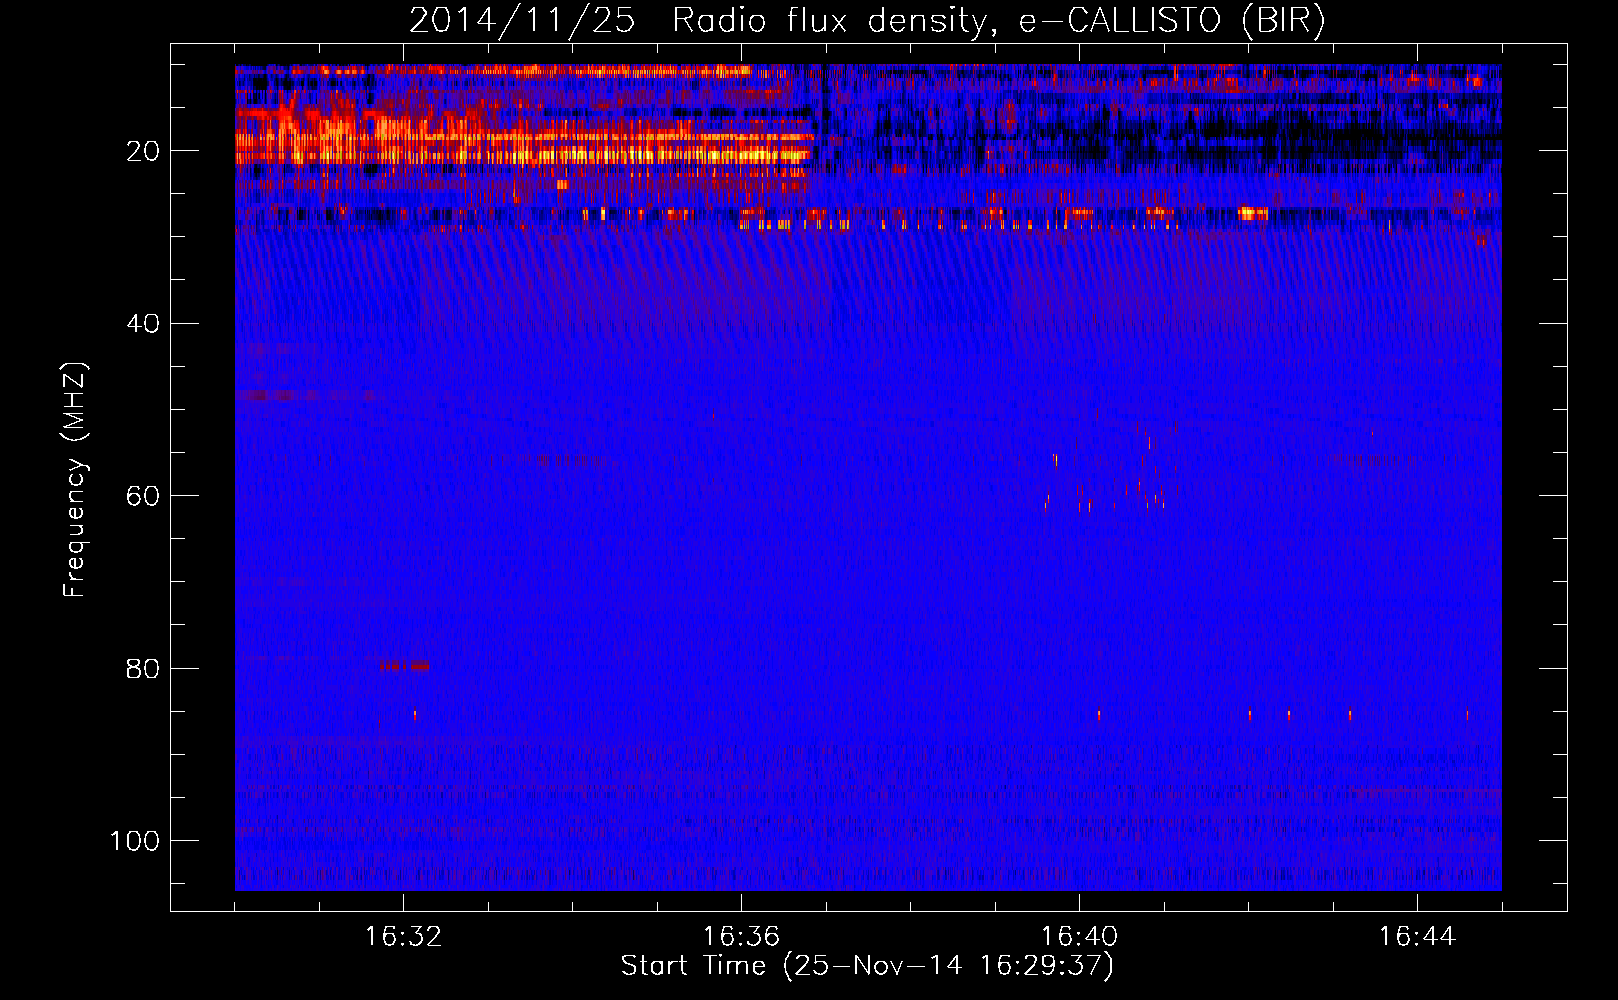1618x1000 pixels.
Task: Click the 60 frequency tick label
Action: click(143, 496)
